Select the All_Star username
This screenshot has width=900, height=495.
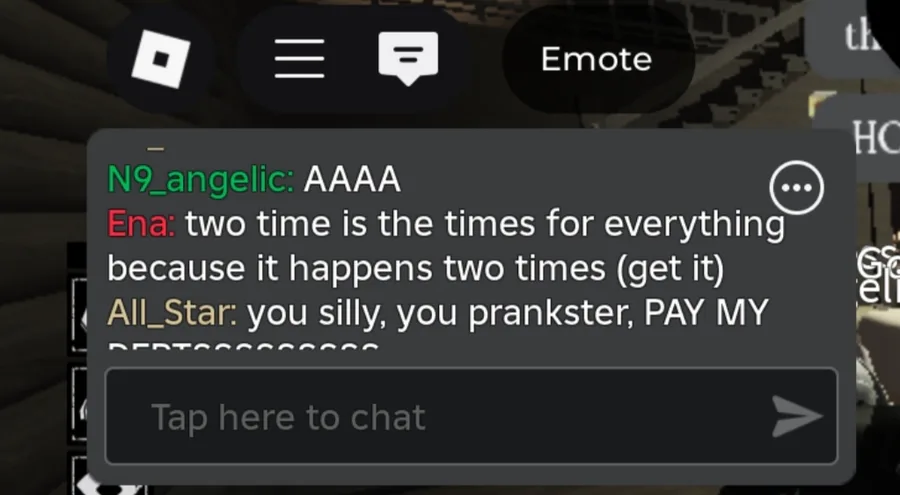172,314
